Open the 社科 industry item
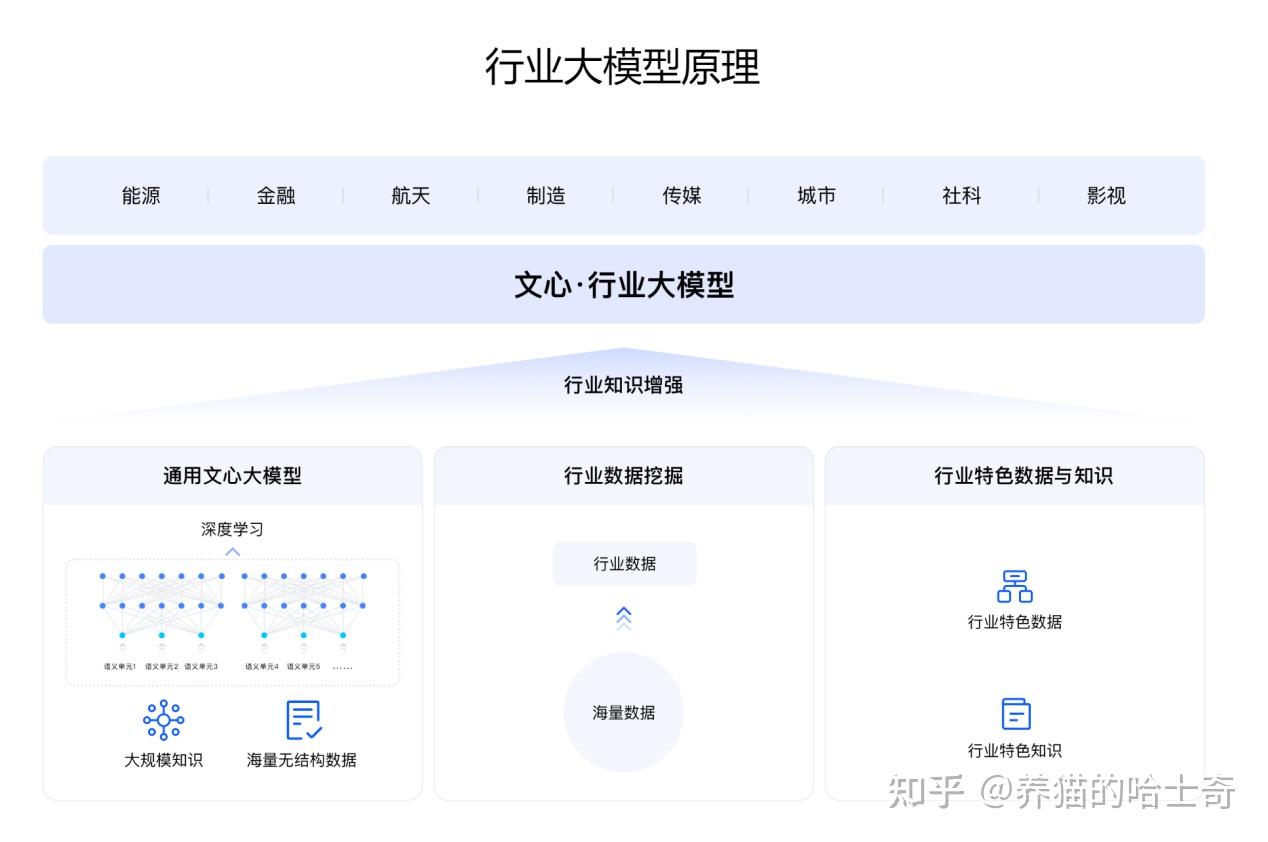1268x842 pixels. click(x=961, y=196)
